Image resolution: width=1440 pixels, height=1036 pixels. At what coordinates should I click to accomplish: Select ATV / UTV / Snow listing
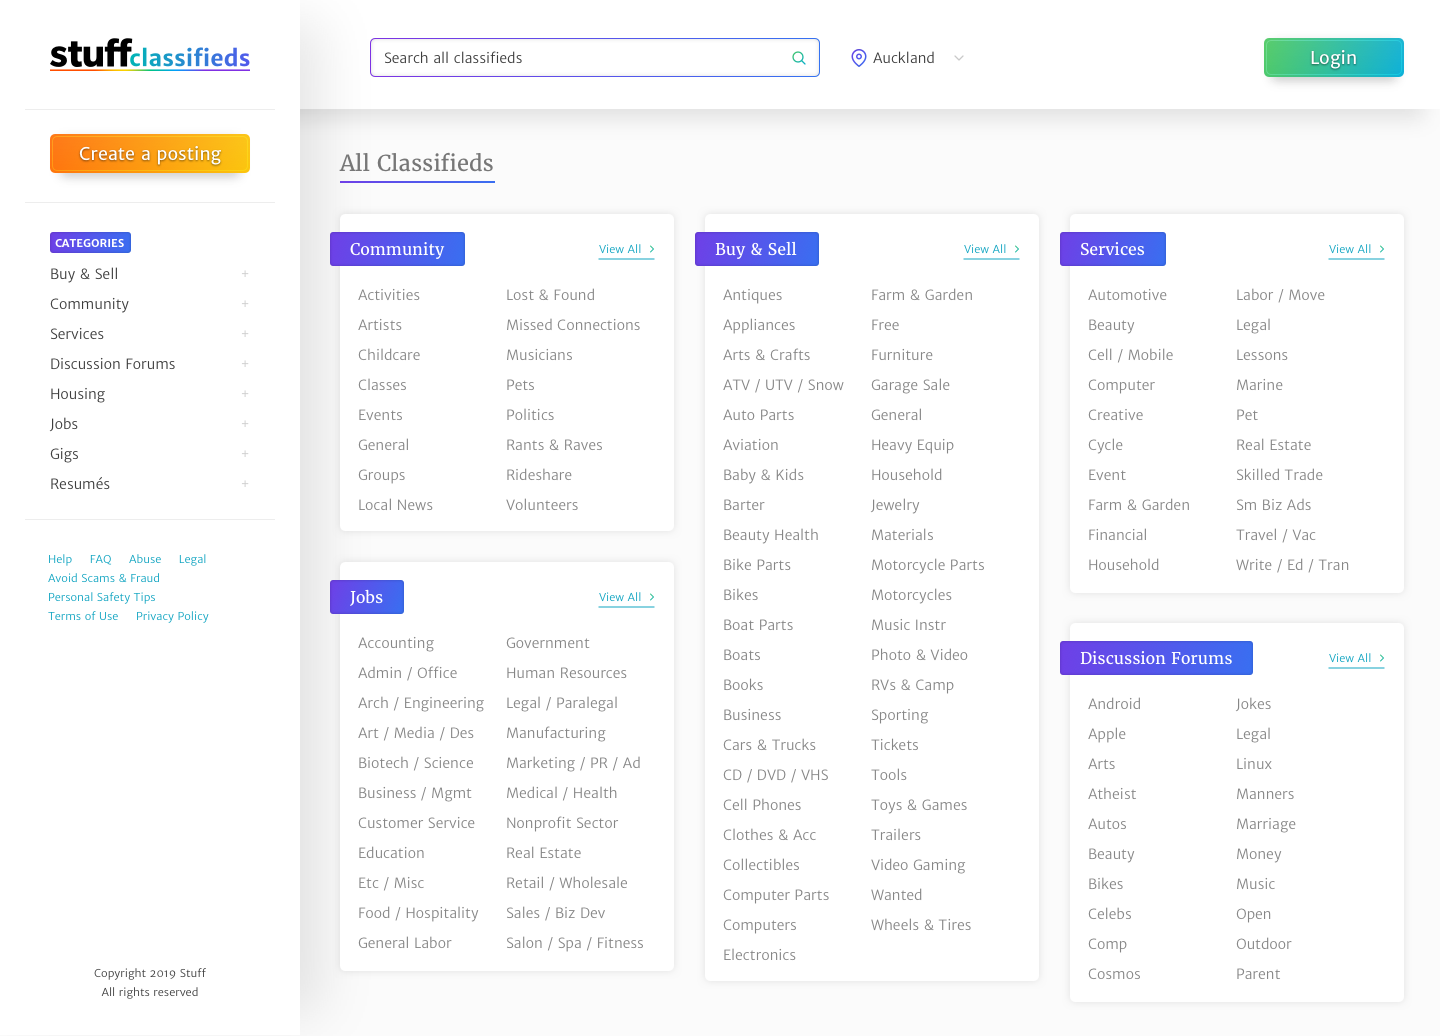[x=783, y=385]
